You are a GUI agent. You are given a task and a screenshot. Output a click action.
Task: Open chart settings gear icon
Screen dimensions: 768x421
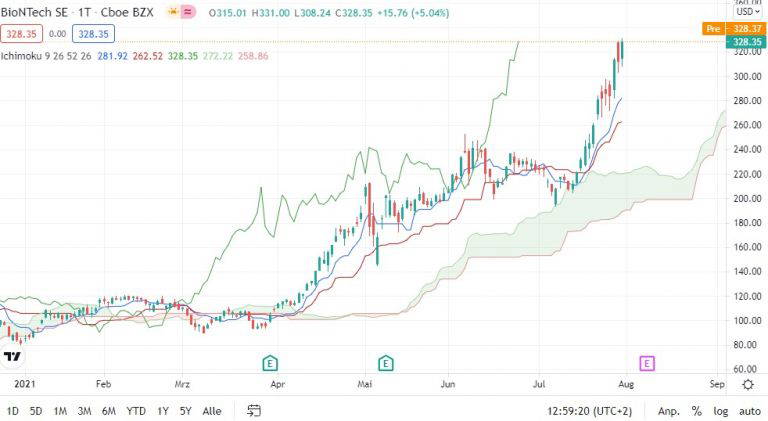click(748, 384)
